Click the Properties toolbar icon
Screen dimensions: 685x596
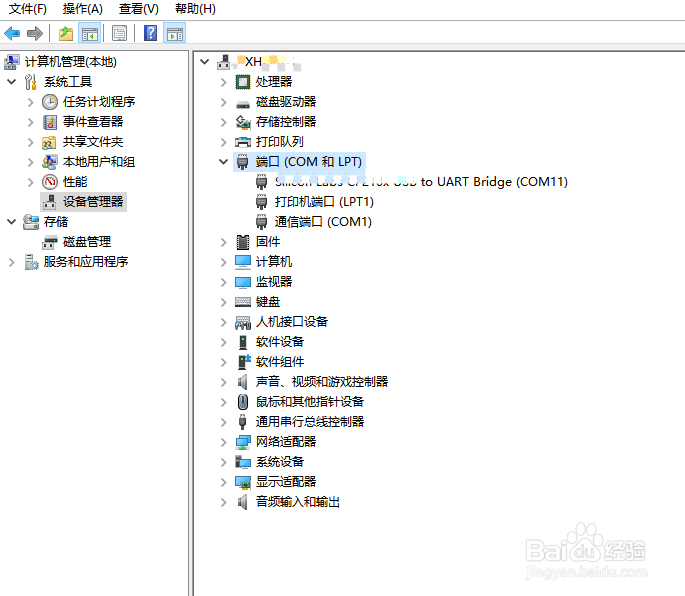click(x=119, y=33)
